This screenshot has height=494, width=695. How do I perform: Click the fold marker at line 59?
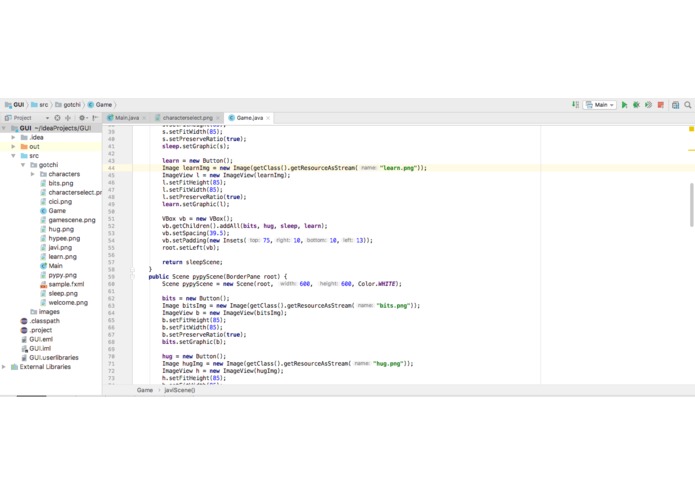tap(133, 276)
